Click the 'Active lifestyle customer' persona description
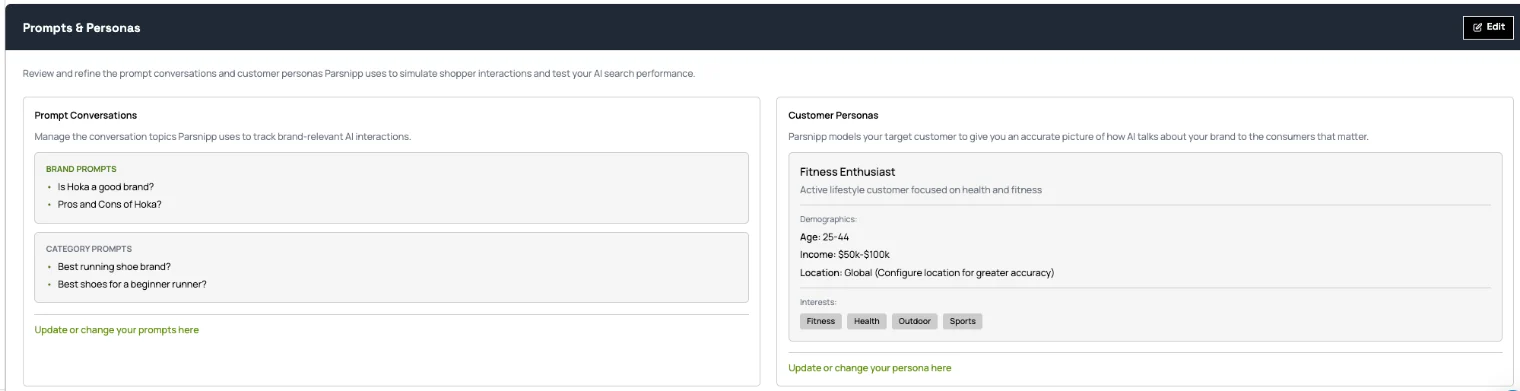Image resolution: width=1520 pixels, height=391 pixels. click(921, 190)
